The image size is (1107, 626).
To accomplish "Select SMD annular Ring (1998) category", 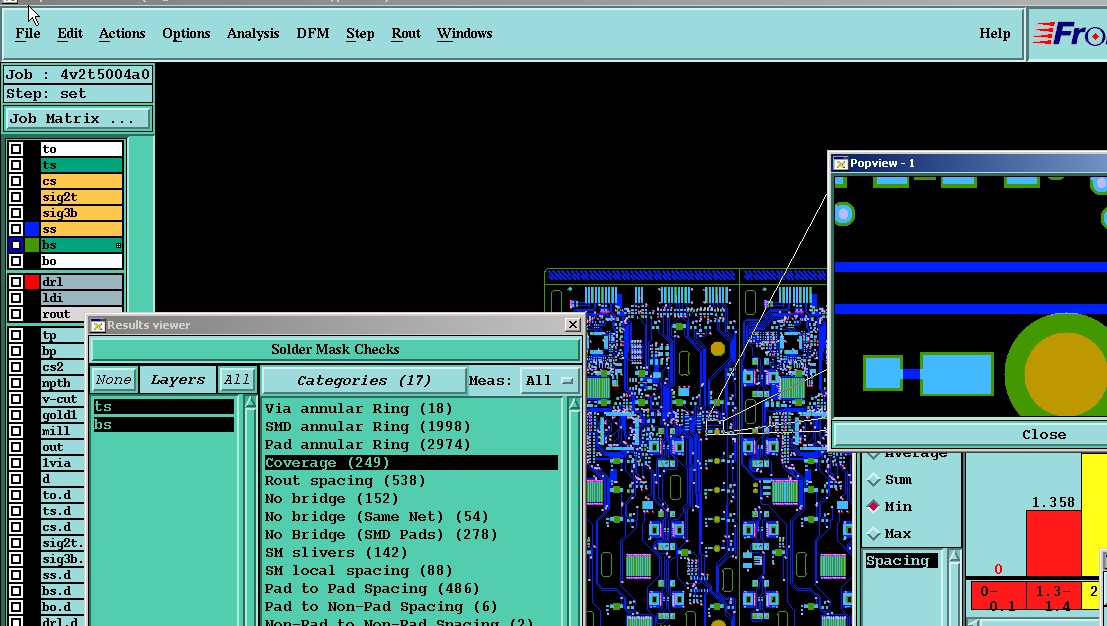I will click(411, 426).
